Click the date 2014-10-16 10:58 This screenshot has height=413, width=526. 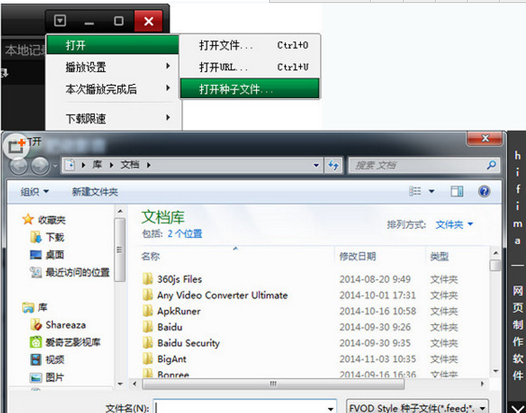click(377, 311)
